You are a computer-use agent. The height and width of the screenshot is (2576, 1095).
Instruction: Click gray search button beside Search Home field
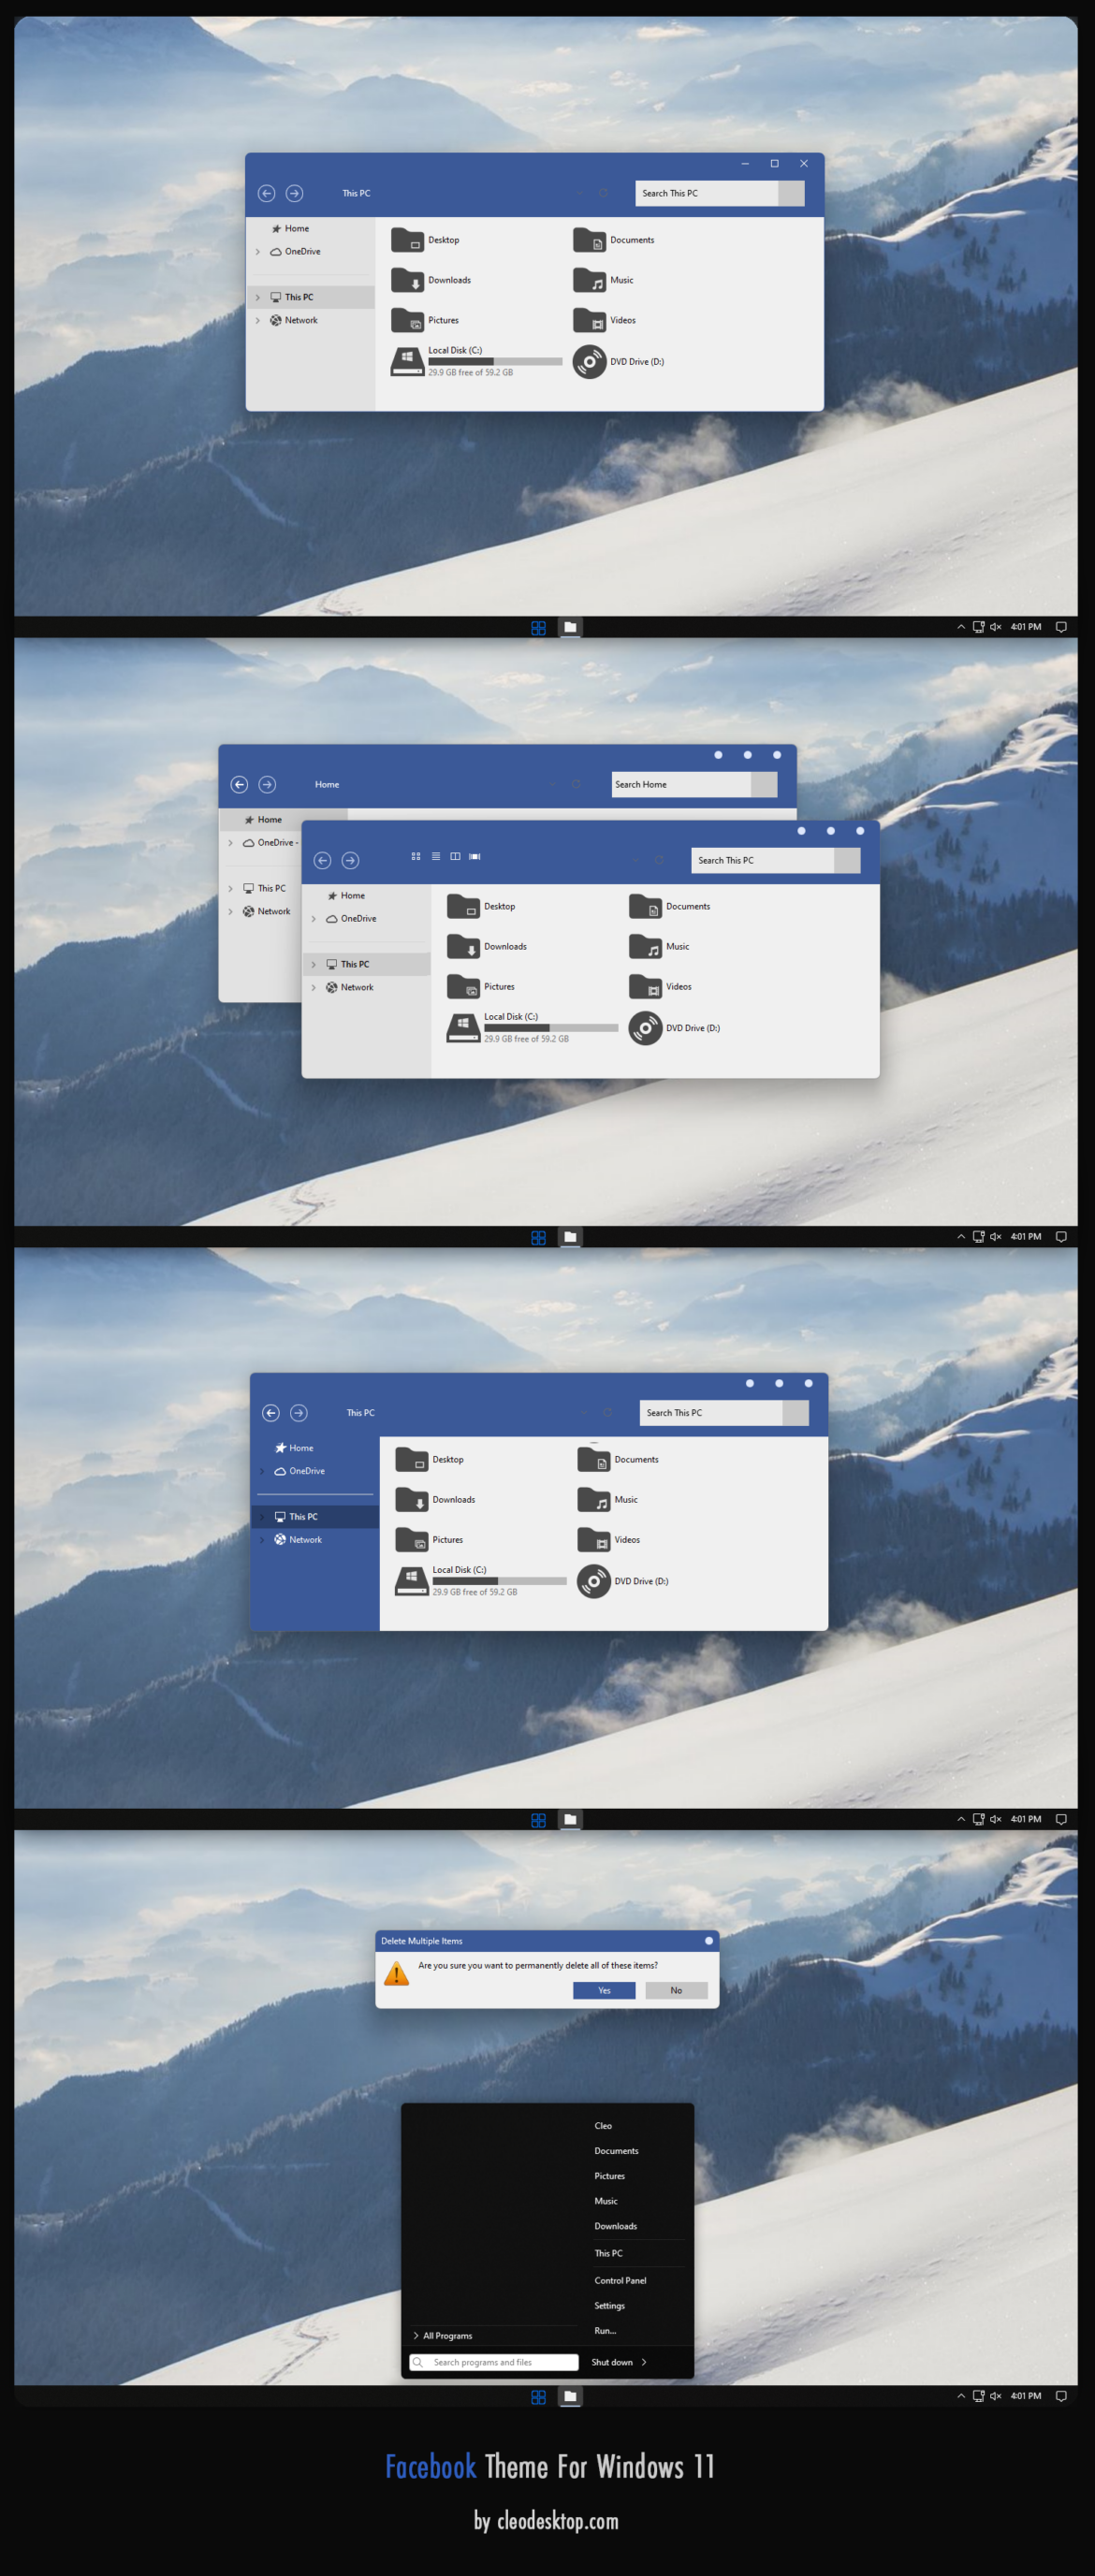coord(764,784)
